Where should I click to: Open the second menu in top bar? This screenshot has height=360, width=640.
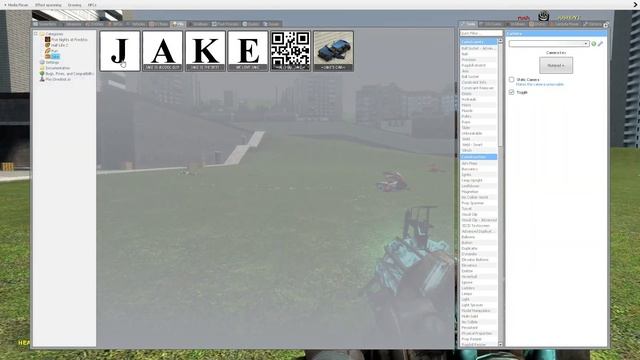(48, 5)
